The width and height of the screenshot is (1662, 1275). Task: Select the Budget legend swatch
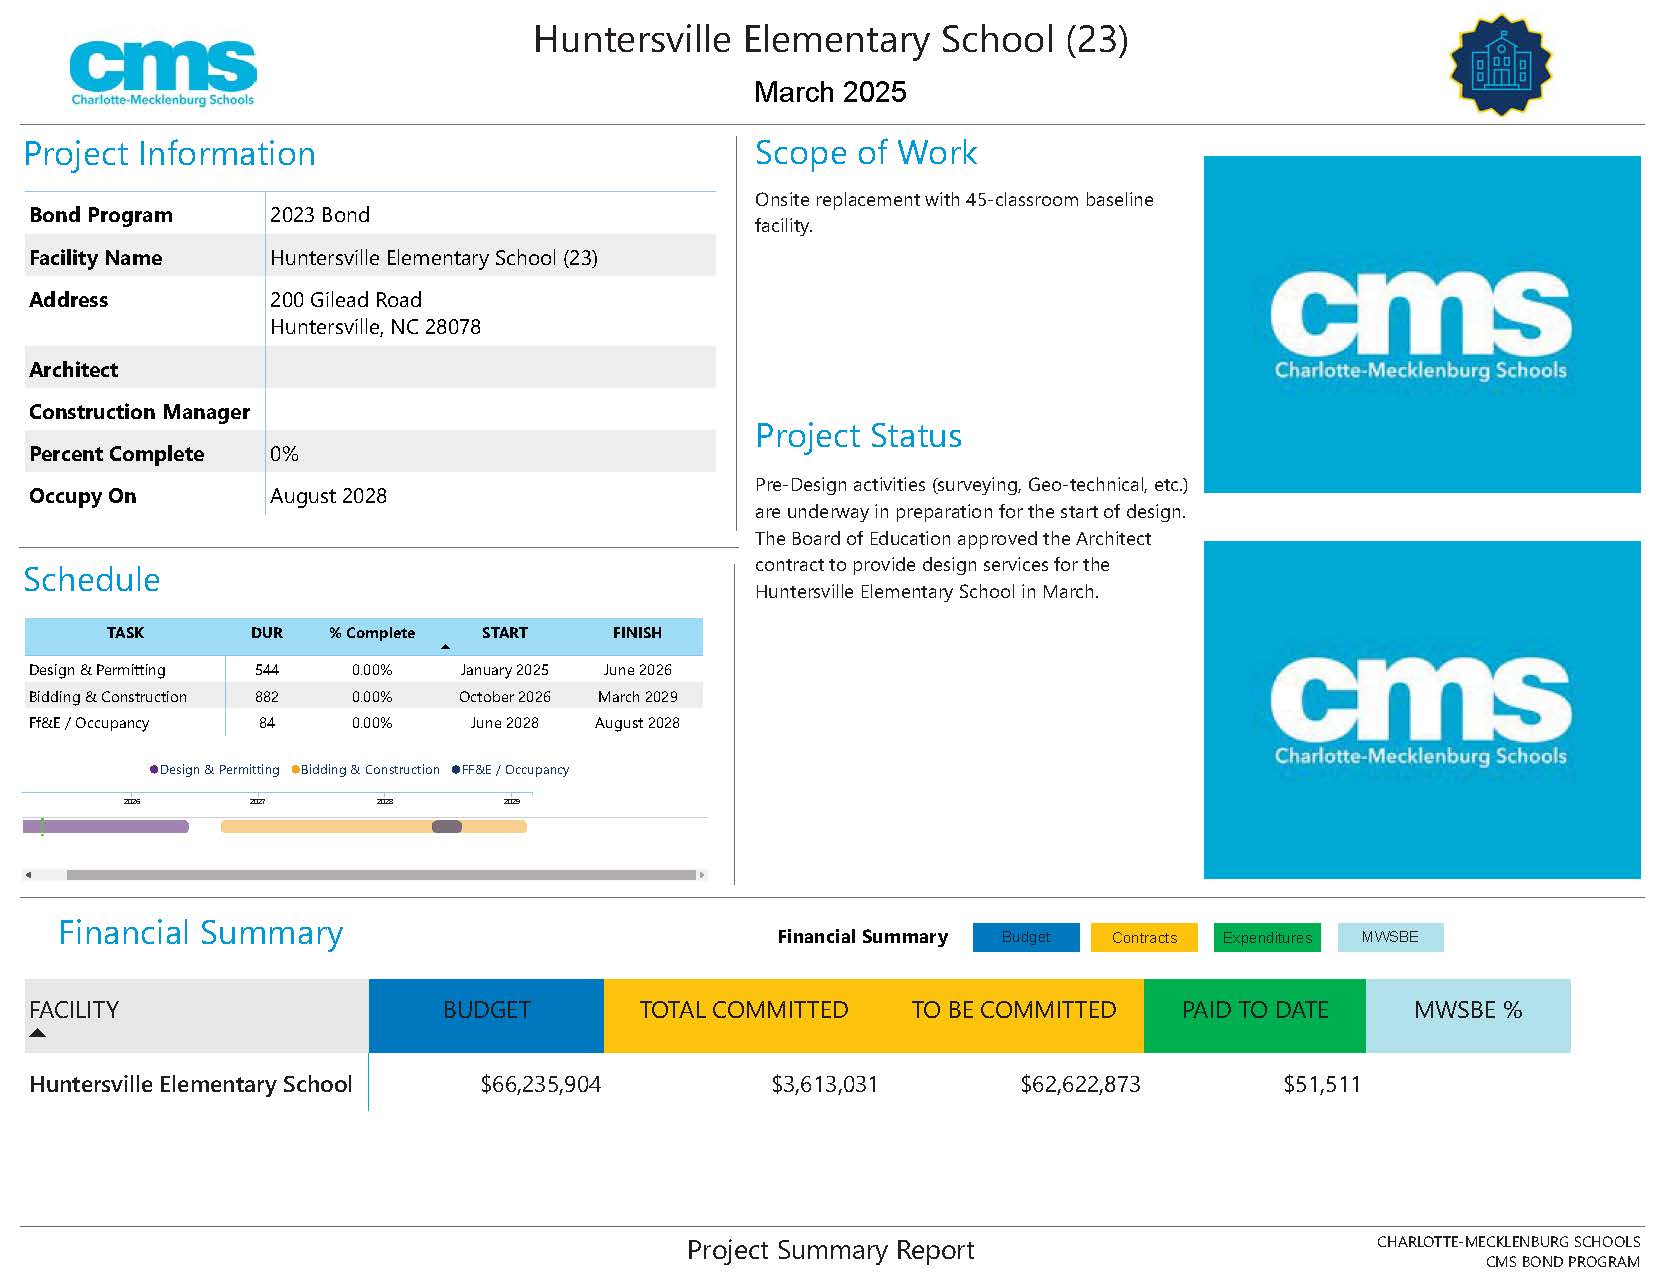coord(1026,937)
